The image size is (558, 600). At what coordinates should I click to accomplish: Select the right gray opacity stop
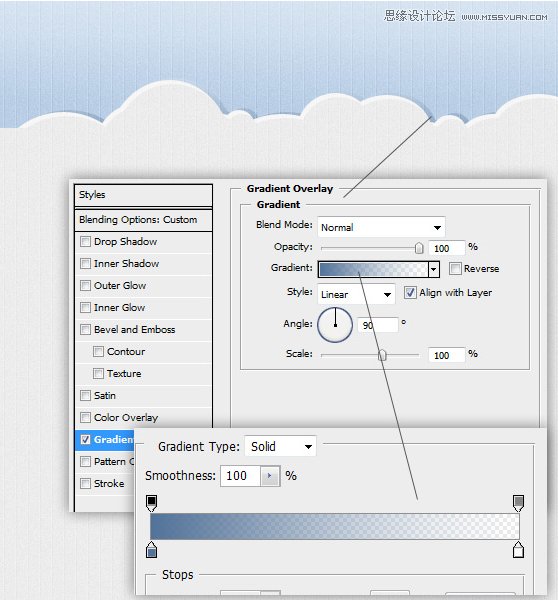click(518, 503)
